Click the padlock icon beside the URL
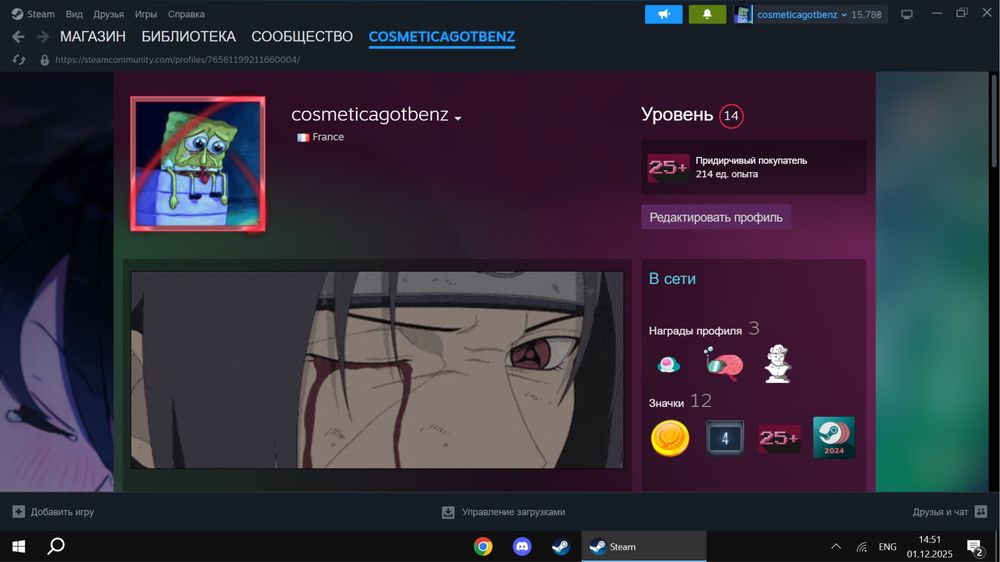Screen dimensions: 1000x562 [x=44, y=60]
